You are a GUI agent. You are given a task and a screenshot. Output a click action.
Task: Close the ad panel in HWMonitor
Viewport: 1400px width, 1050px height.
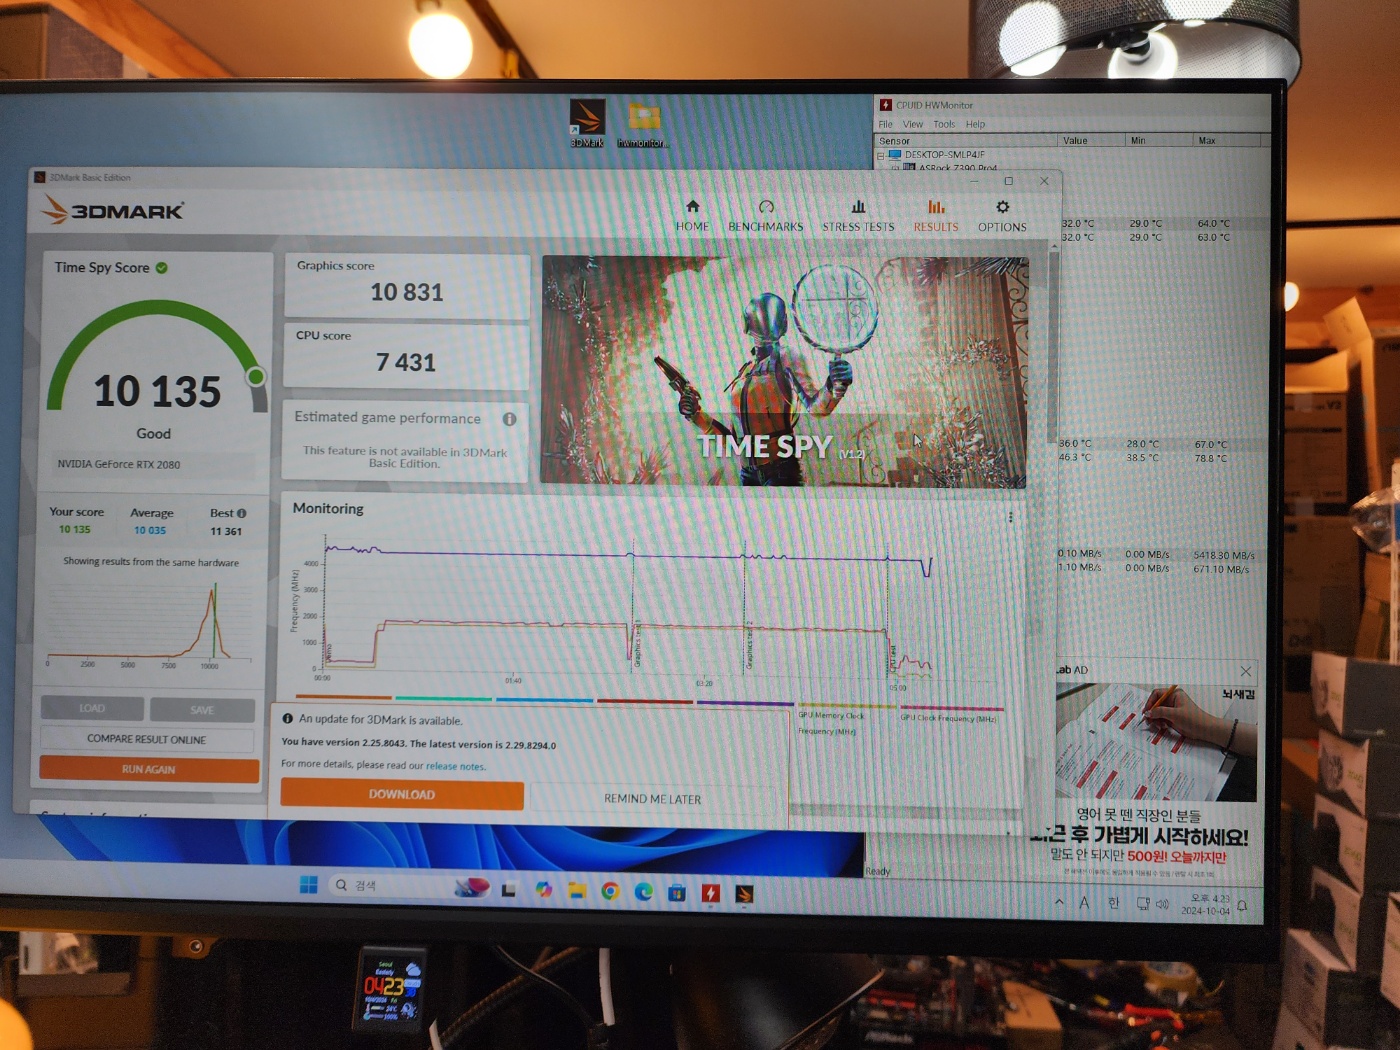tap(1245, 671)
